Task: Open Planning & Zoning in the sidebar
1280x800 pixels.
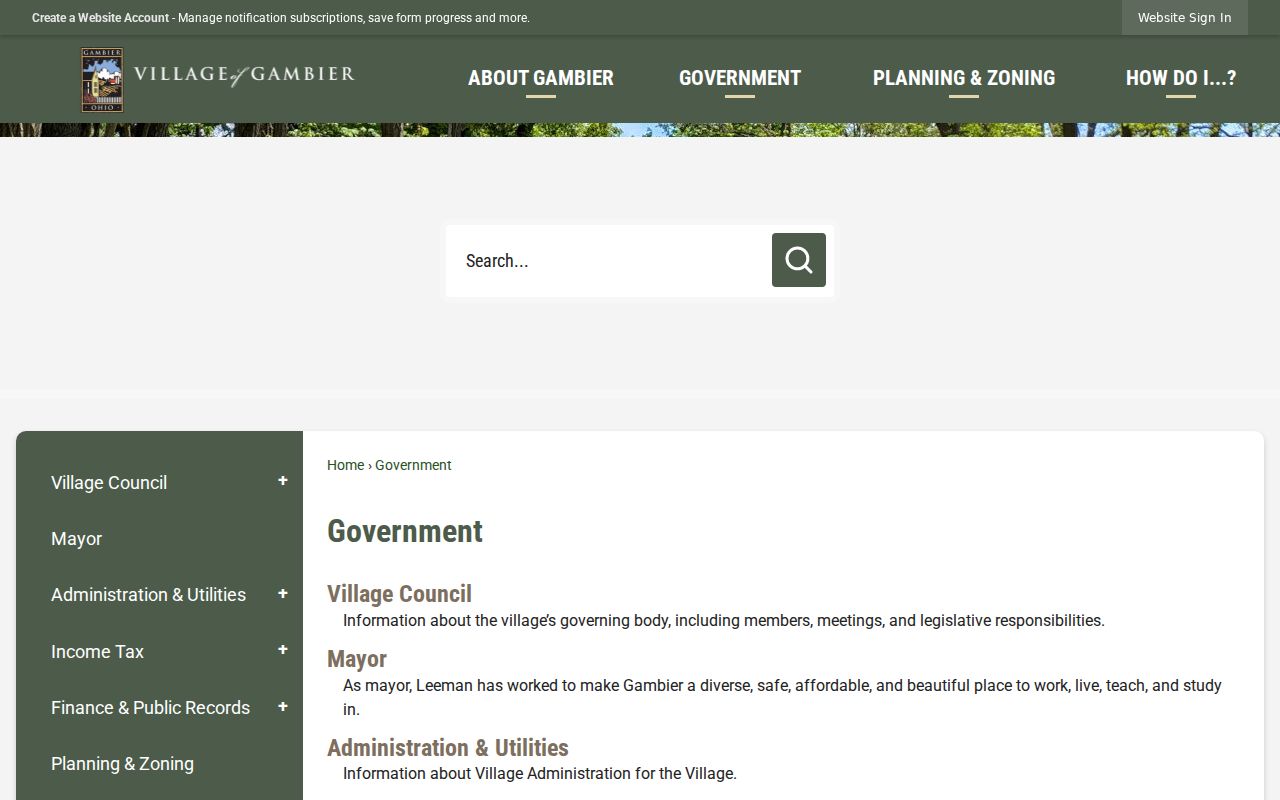Action: coord(122,763)
